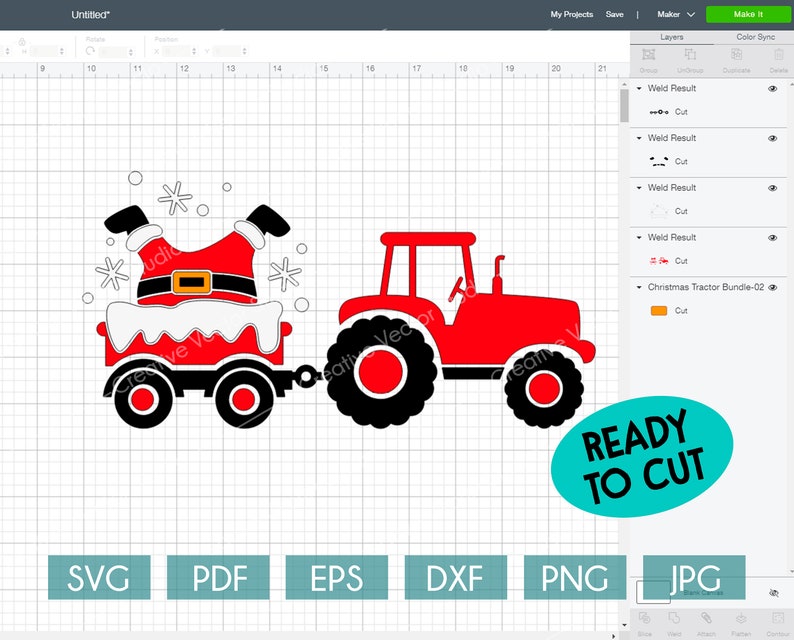This screenshot has height=640, width=794.
Task: Click the Rotate circular arrow icon
Action: click(x=90, y=51)
